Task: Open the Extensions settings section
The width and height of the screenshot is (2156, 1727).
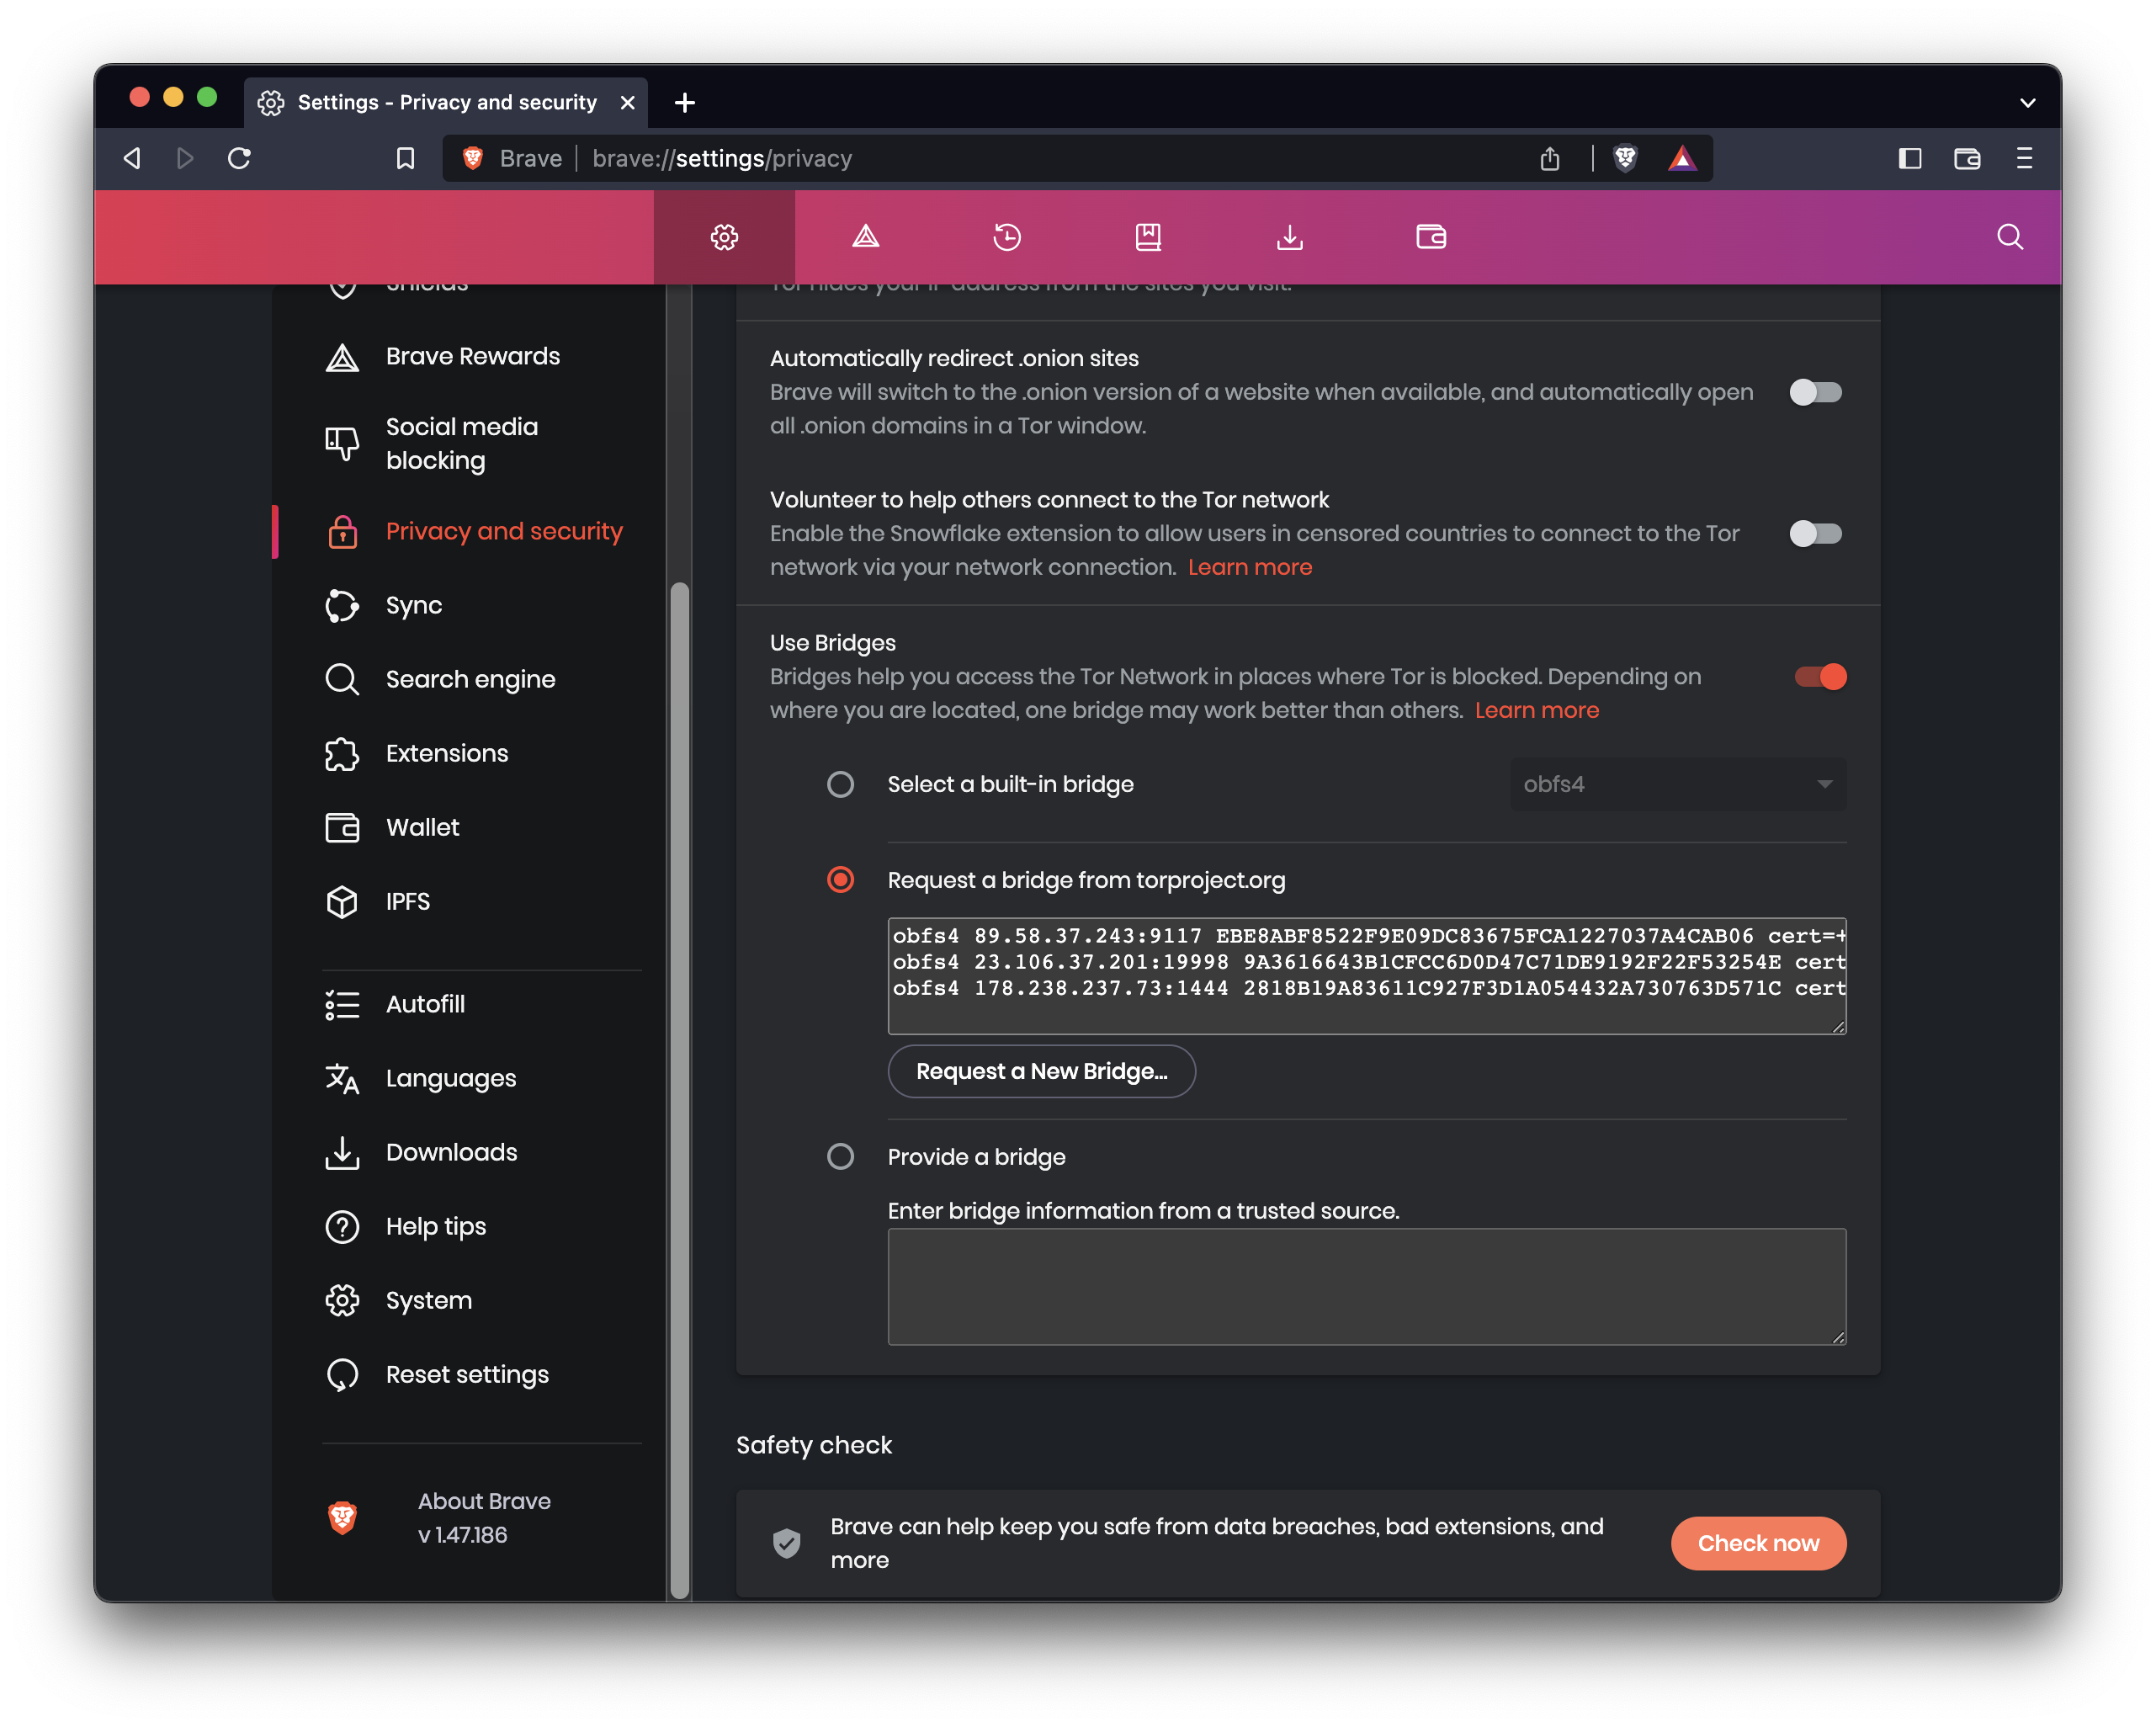Action: 447,753
